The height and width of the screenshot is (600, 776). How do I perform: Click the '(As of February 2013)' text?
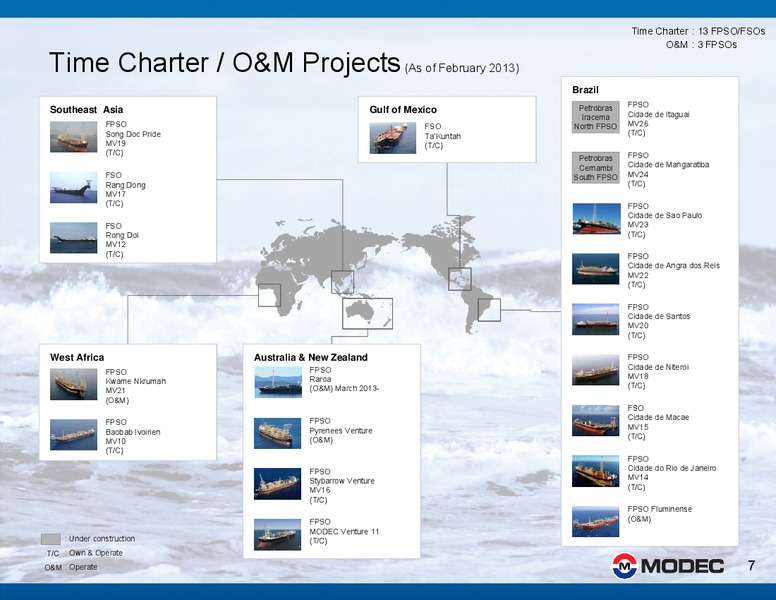462,68
